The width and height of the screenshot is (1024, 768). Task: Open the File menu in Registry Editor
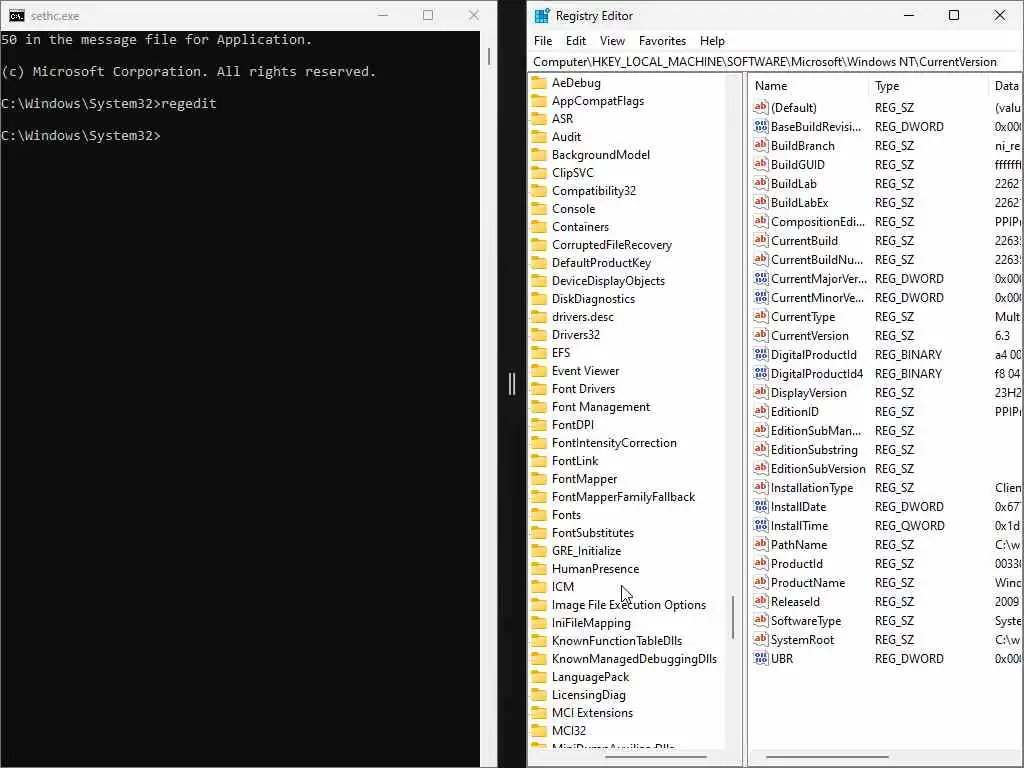(x=543, y=40)
